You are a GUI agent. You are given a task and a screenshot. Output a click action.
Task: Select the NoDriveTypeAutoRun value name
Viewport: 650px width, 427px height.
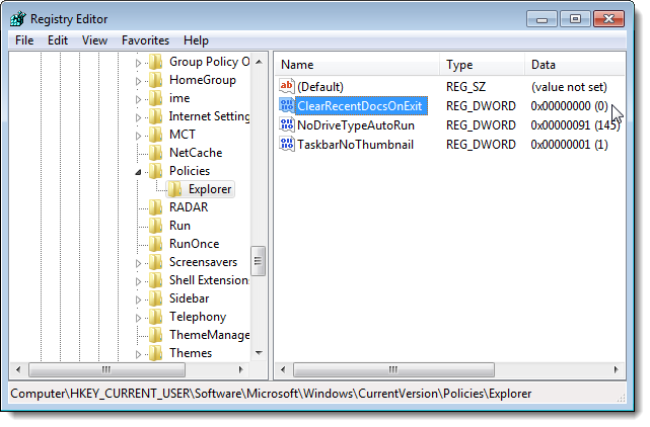click(356, 125)
